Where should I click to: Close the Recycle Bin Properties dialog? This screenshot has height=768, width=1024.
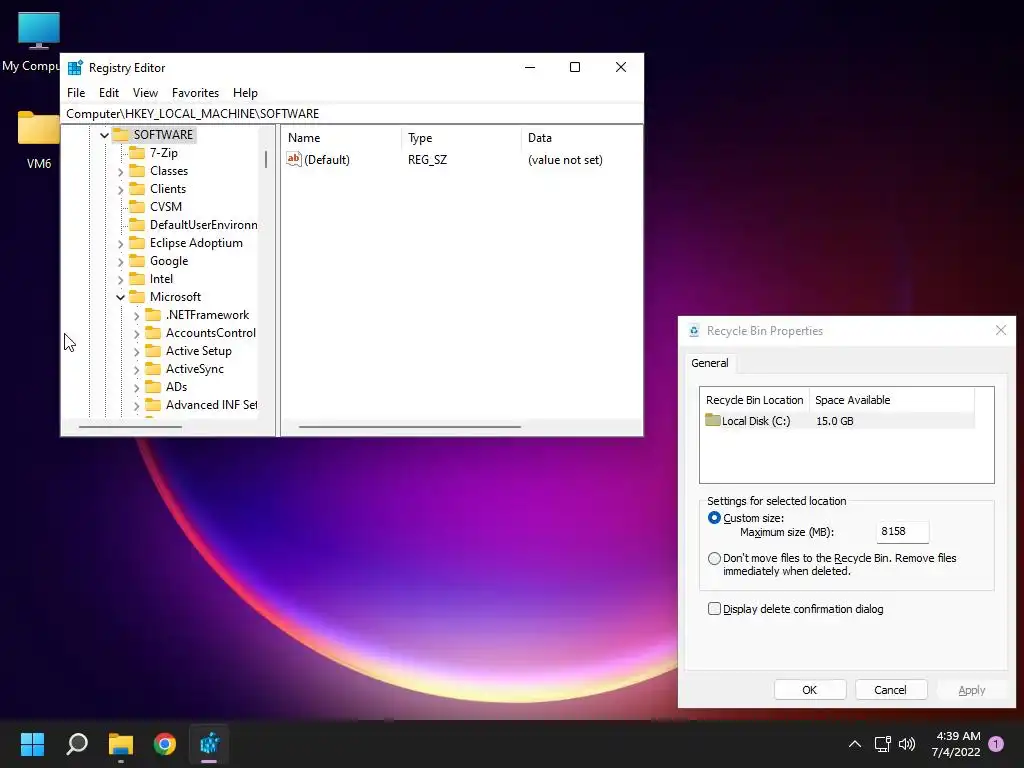pyautogui.click(x=1000, y=330)
